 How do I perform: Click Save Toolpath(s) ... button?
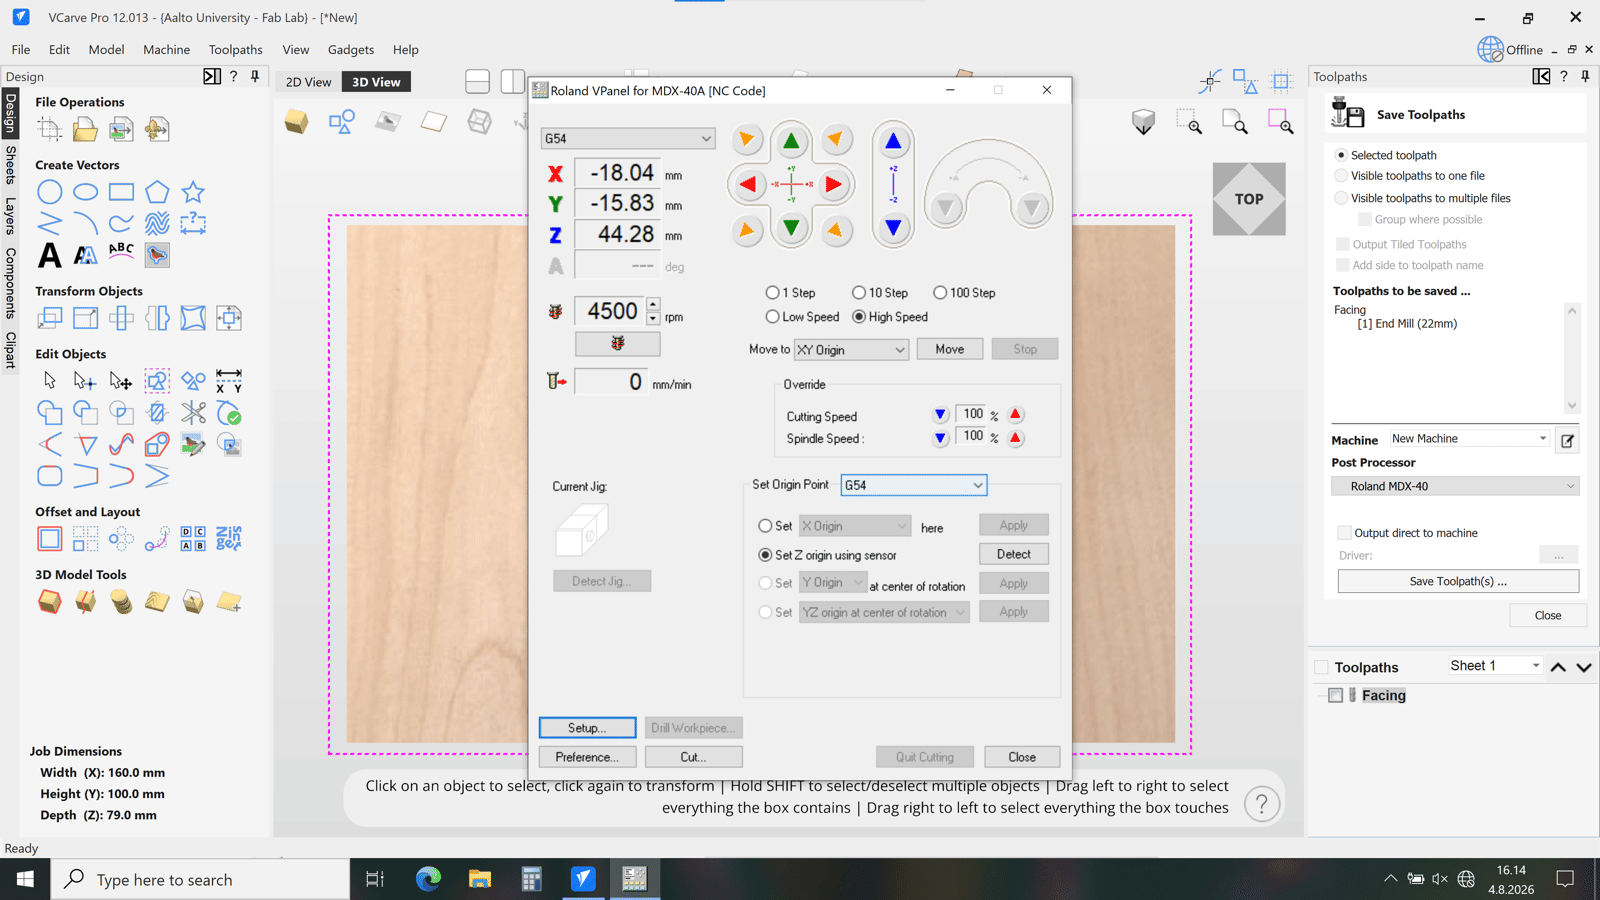click(x=1458, y=581)
